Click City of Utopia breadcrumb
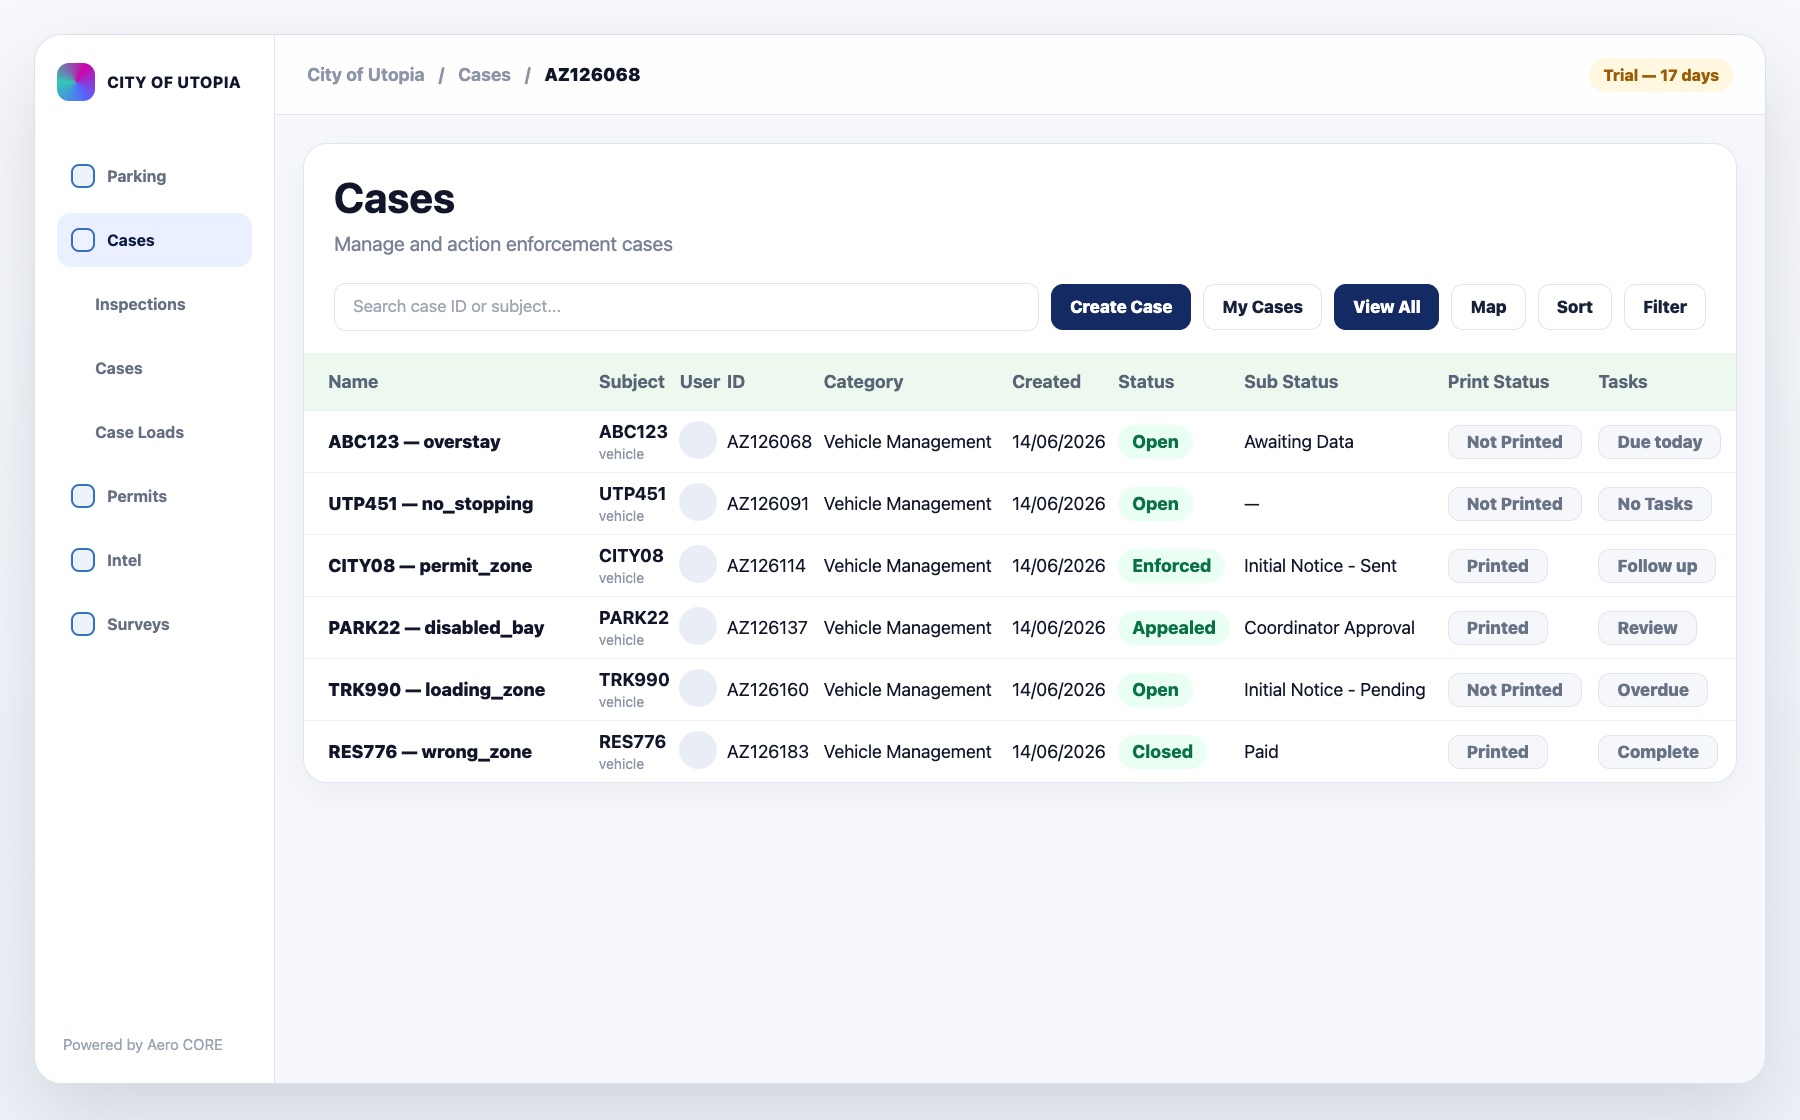 (x=365, y=75)
